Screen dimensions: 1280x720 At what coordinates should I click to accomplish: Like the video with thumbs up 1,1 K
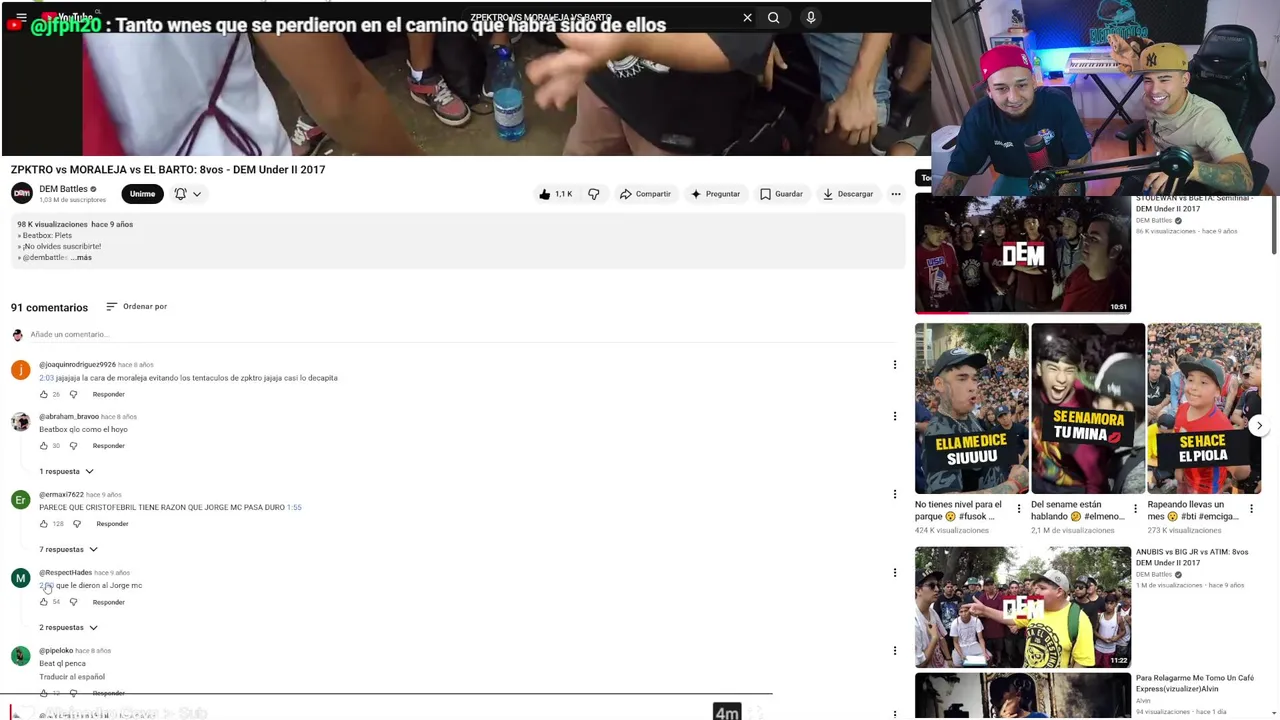click(x=556, y=194)
